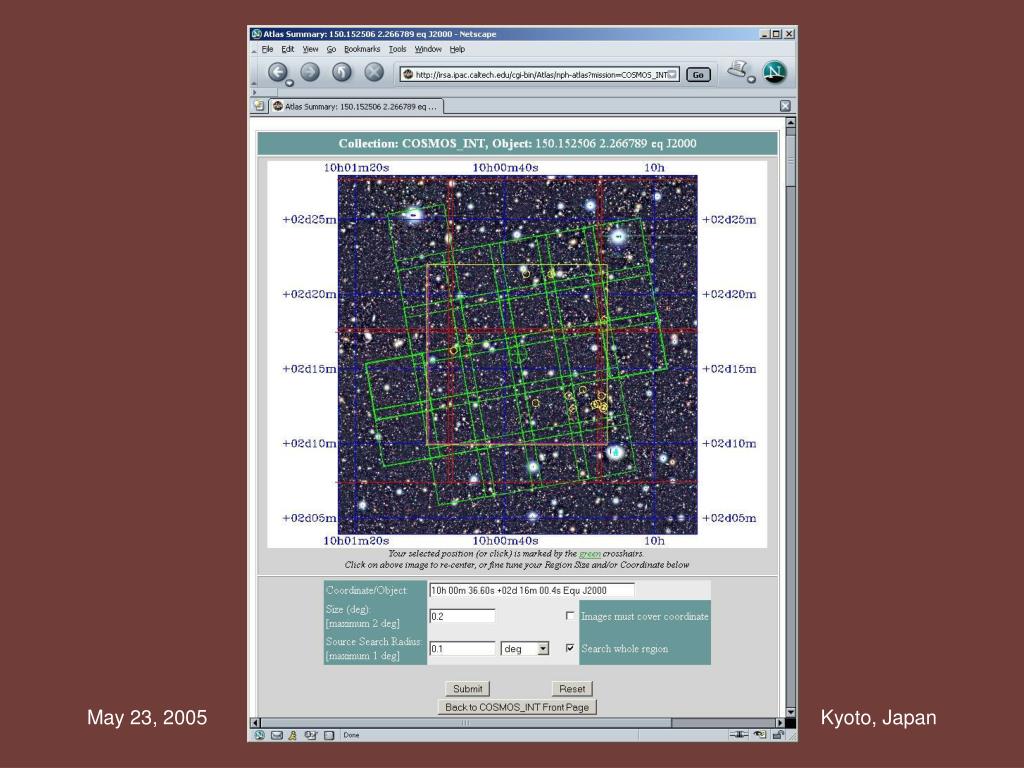Open Mail icon in status bar
The image size is (1024, 768).
(x=276, y=735)
